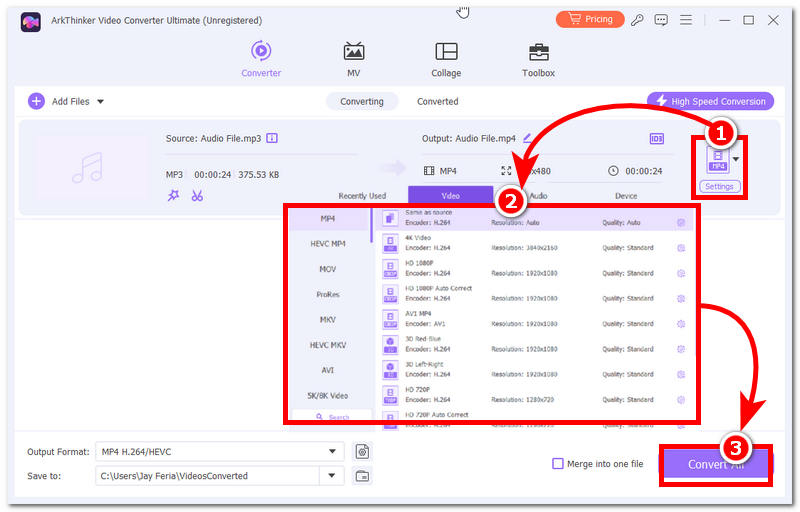Click the Add Files plus icon
This screenshot has width=800, height=512.
(36, 101)
